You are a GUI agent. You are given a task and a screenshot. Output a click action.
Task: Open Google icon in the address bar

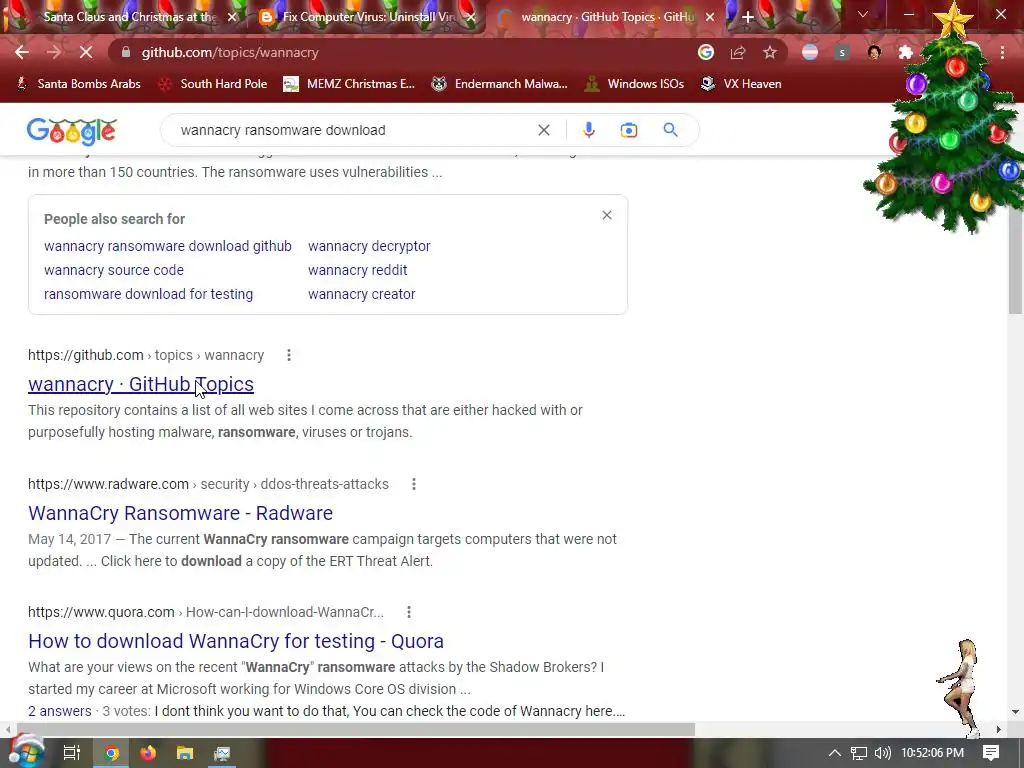point(706,52)
